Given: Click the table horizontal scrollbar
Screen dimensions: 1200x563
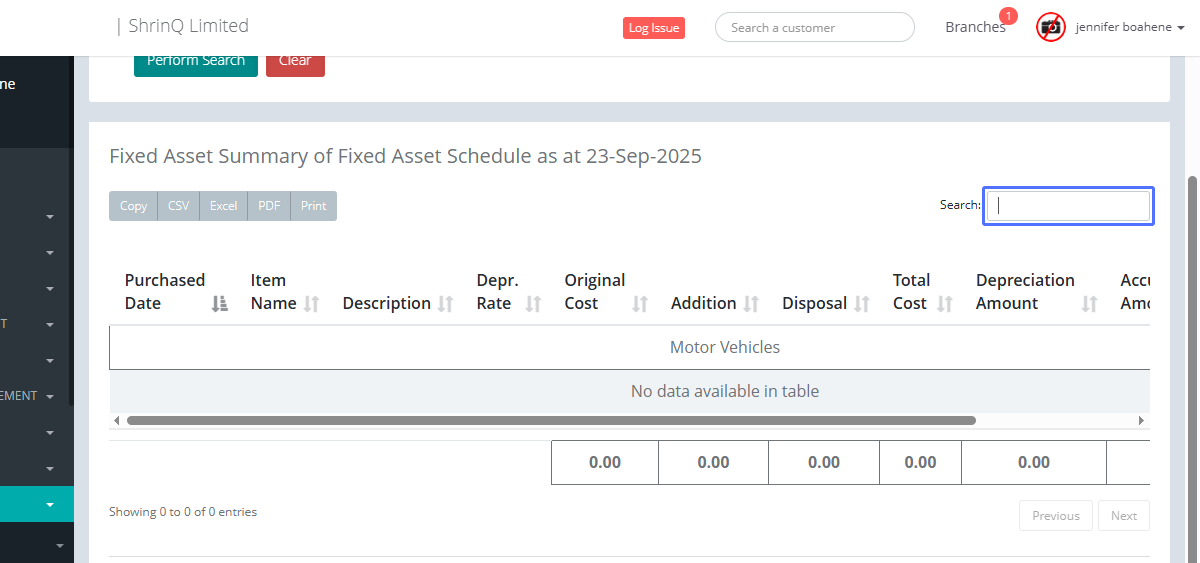Looking at the screenshot, I should [550, 421].
